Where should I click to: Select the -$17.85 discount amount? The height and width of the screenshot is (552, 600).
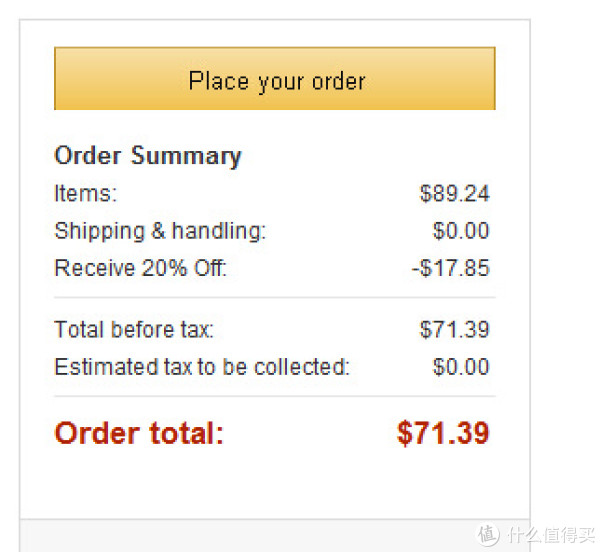pos(451,268)
